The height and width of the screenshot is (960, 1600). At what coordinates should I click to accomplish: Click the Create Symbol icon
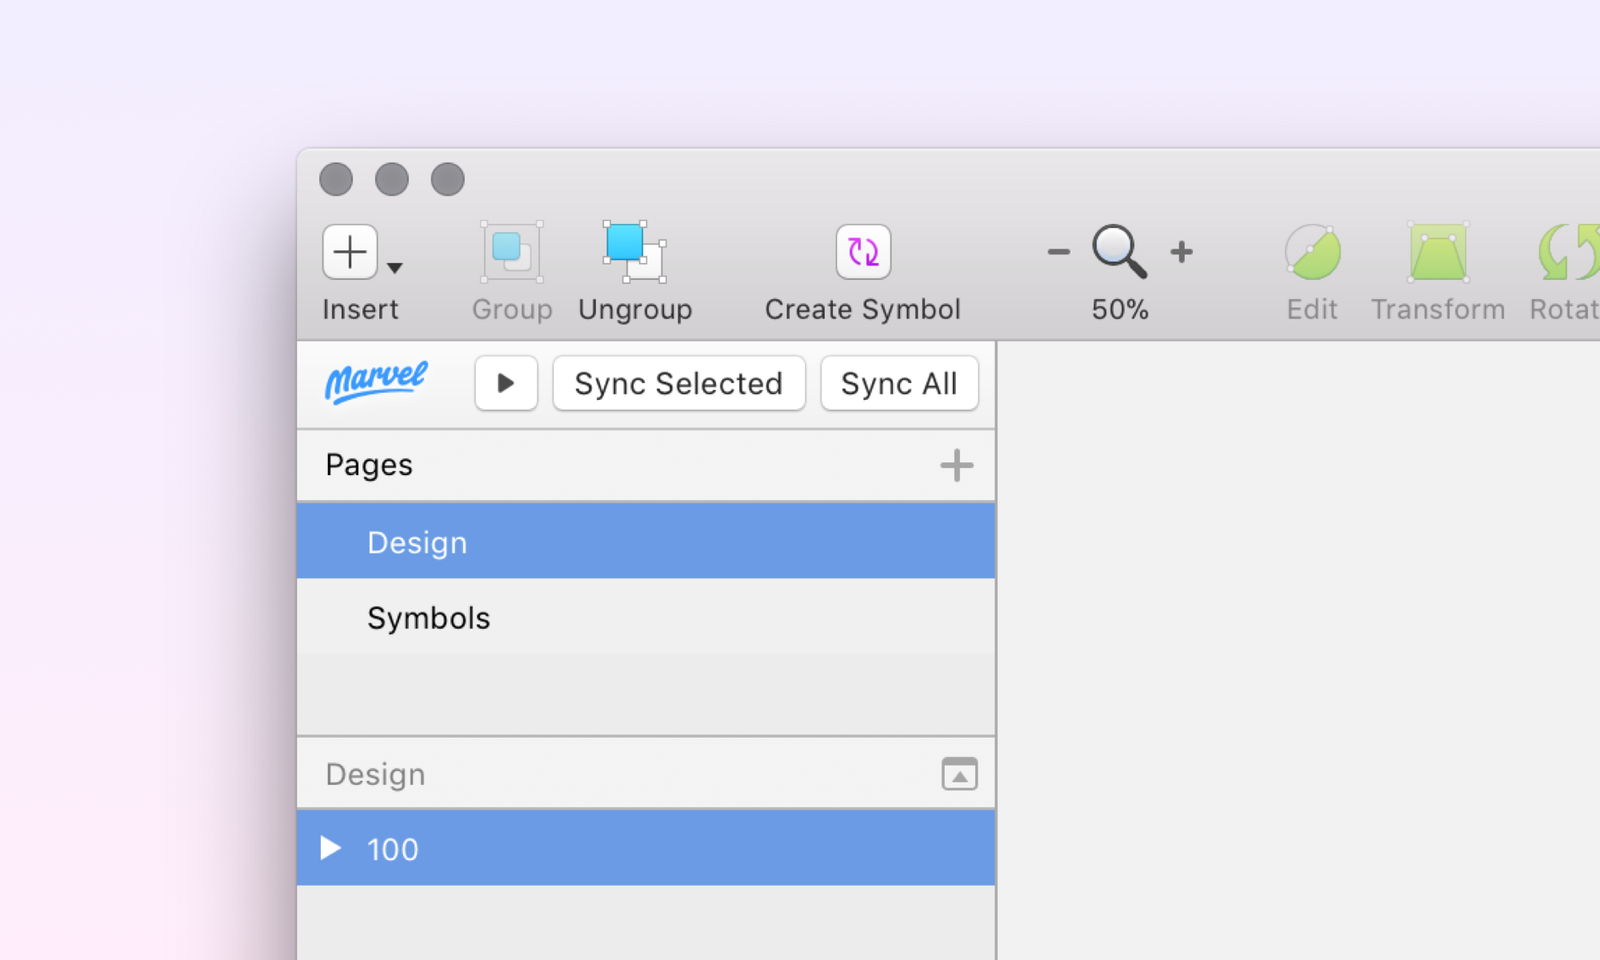863,251
